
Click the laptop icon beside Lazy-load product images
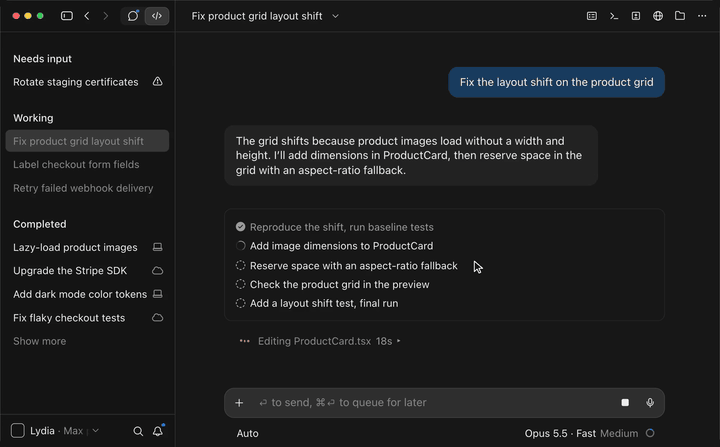[158, 247]
